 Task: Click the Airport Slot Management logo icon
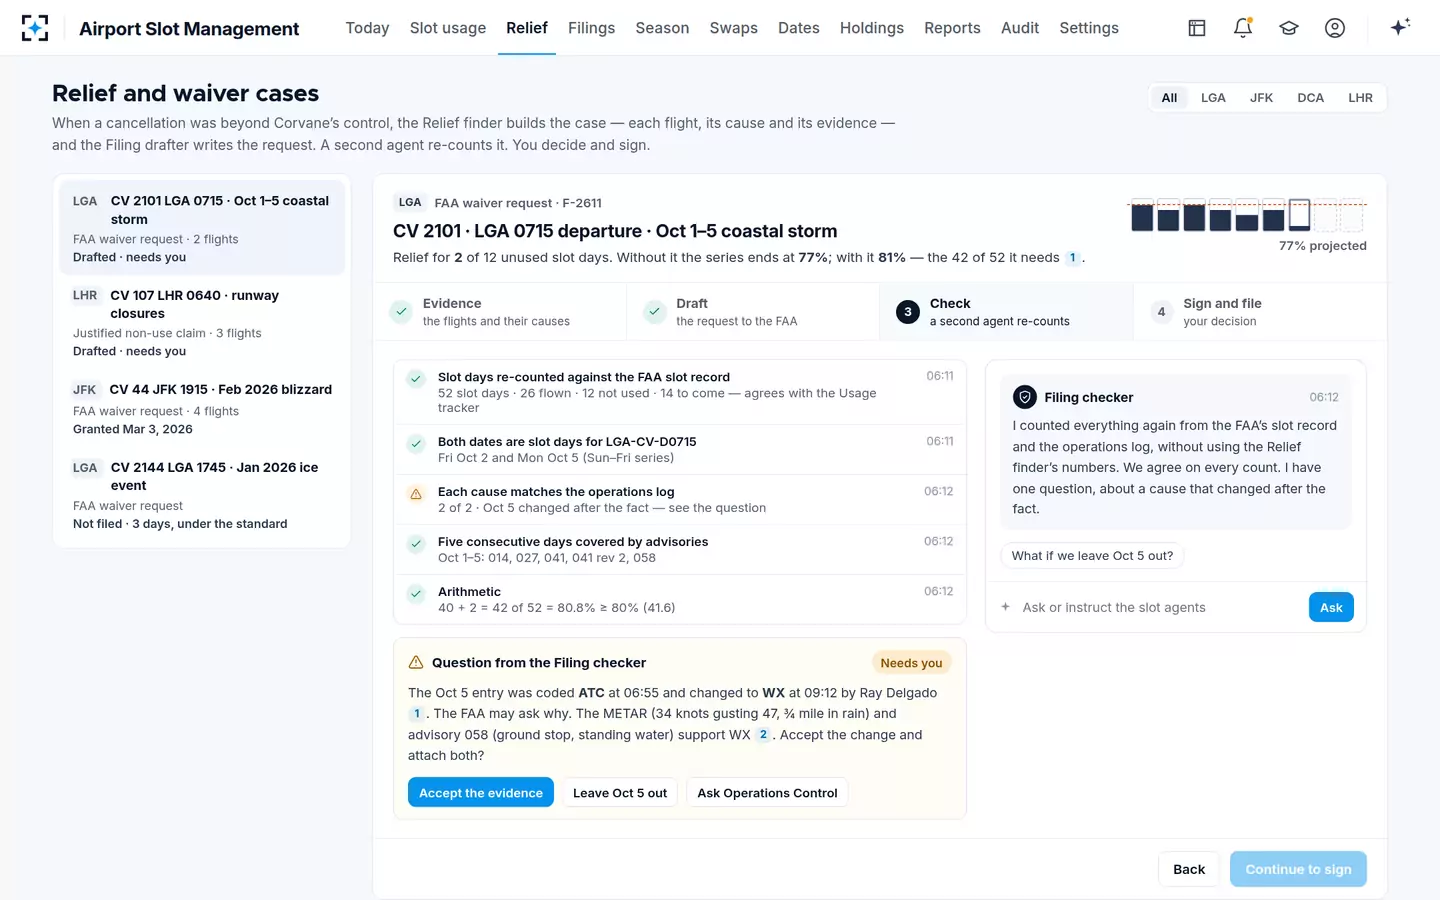coord(35,28)
